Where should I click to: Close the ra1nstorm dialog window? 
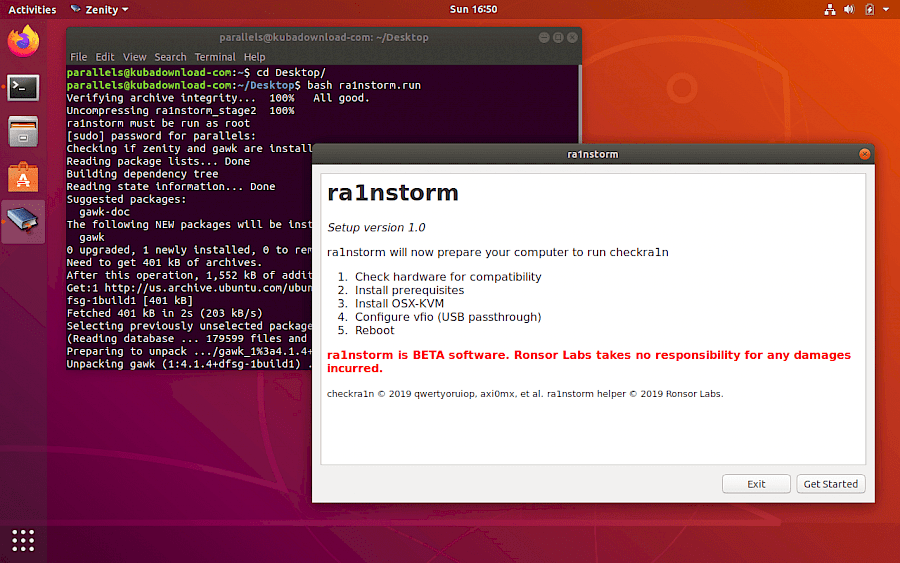click(864, 154)
